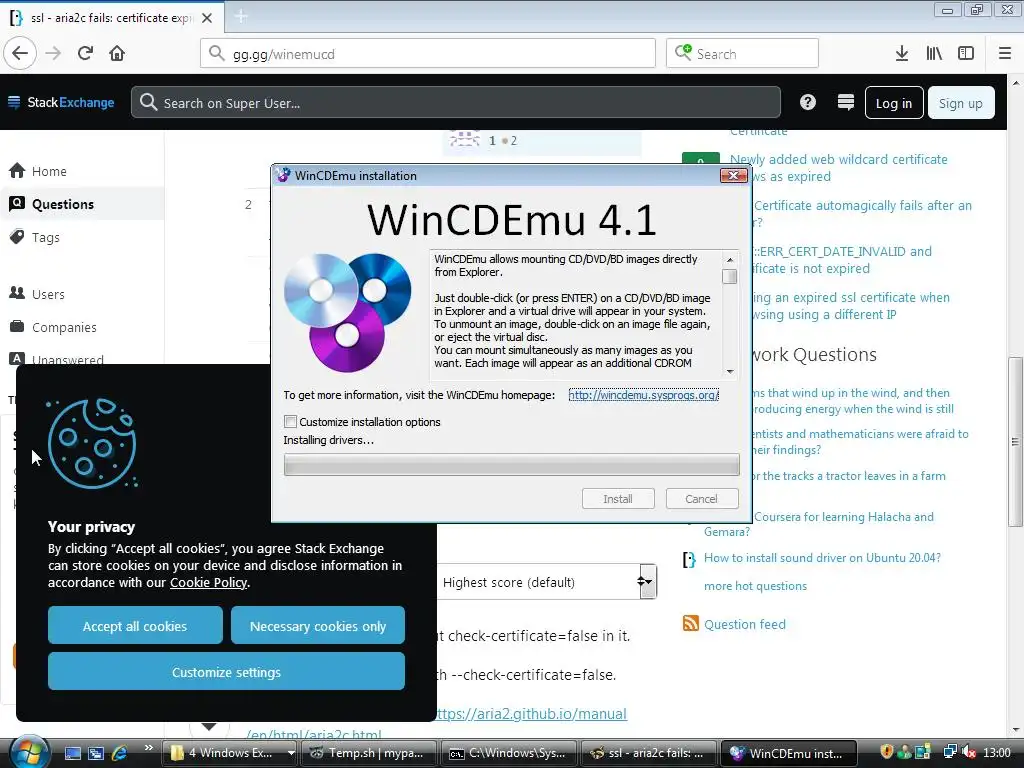Open Companies in left sidebar

point(64,327)
